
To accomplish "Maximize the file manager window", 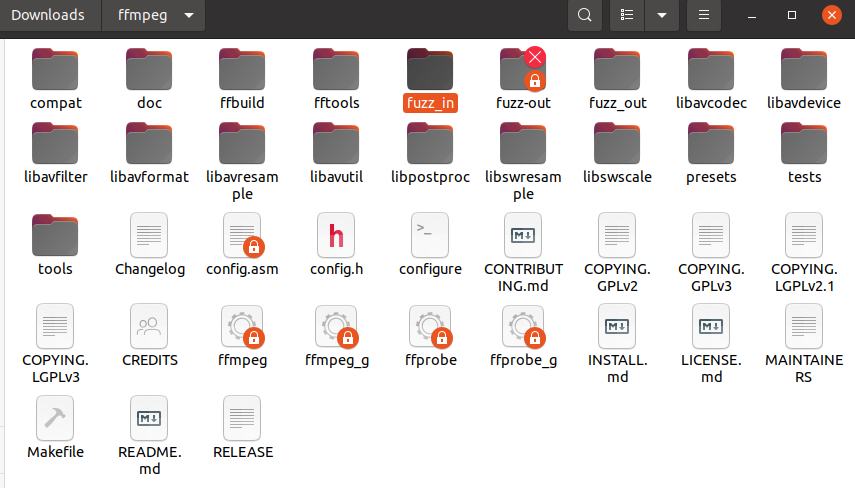I will 792,15.
